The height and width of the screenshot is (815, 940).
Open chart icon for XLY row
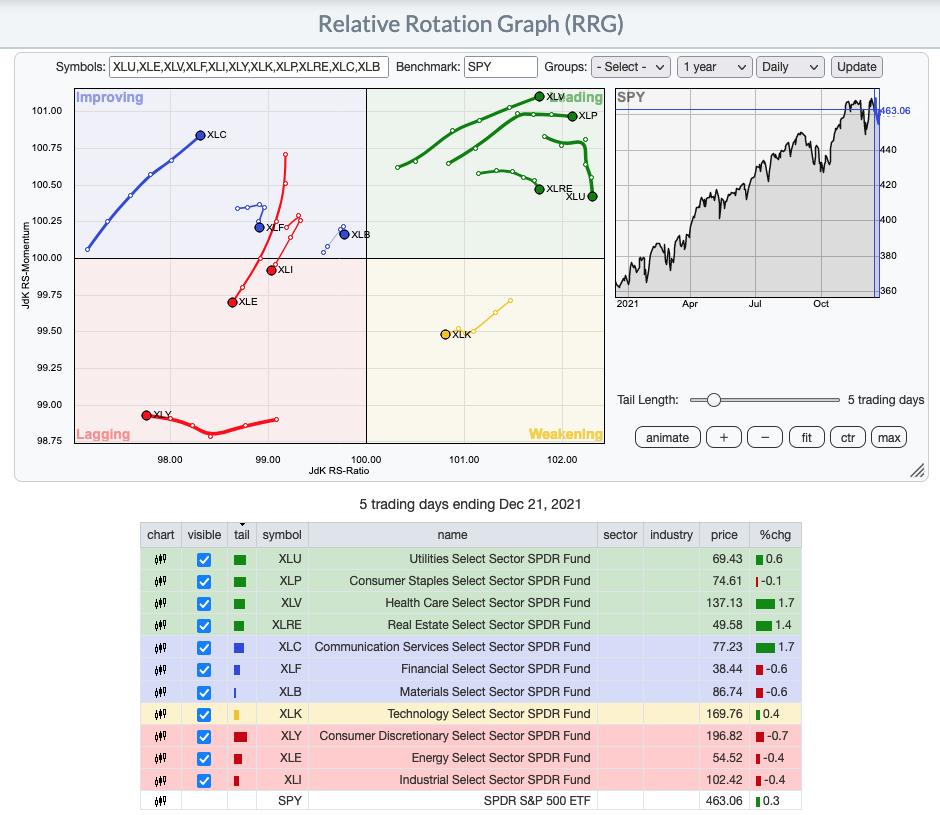coord(160,736)
